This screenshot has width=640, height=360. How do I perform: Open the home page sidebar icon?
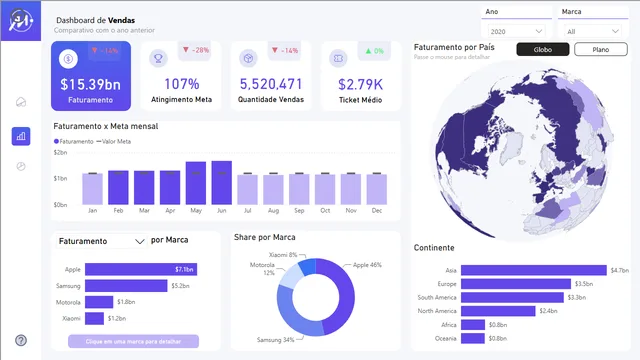(x=21, y=102)
